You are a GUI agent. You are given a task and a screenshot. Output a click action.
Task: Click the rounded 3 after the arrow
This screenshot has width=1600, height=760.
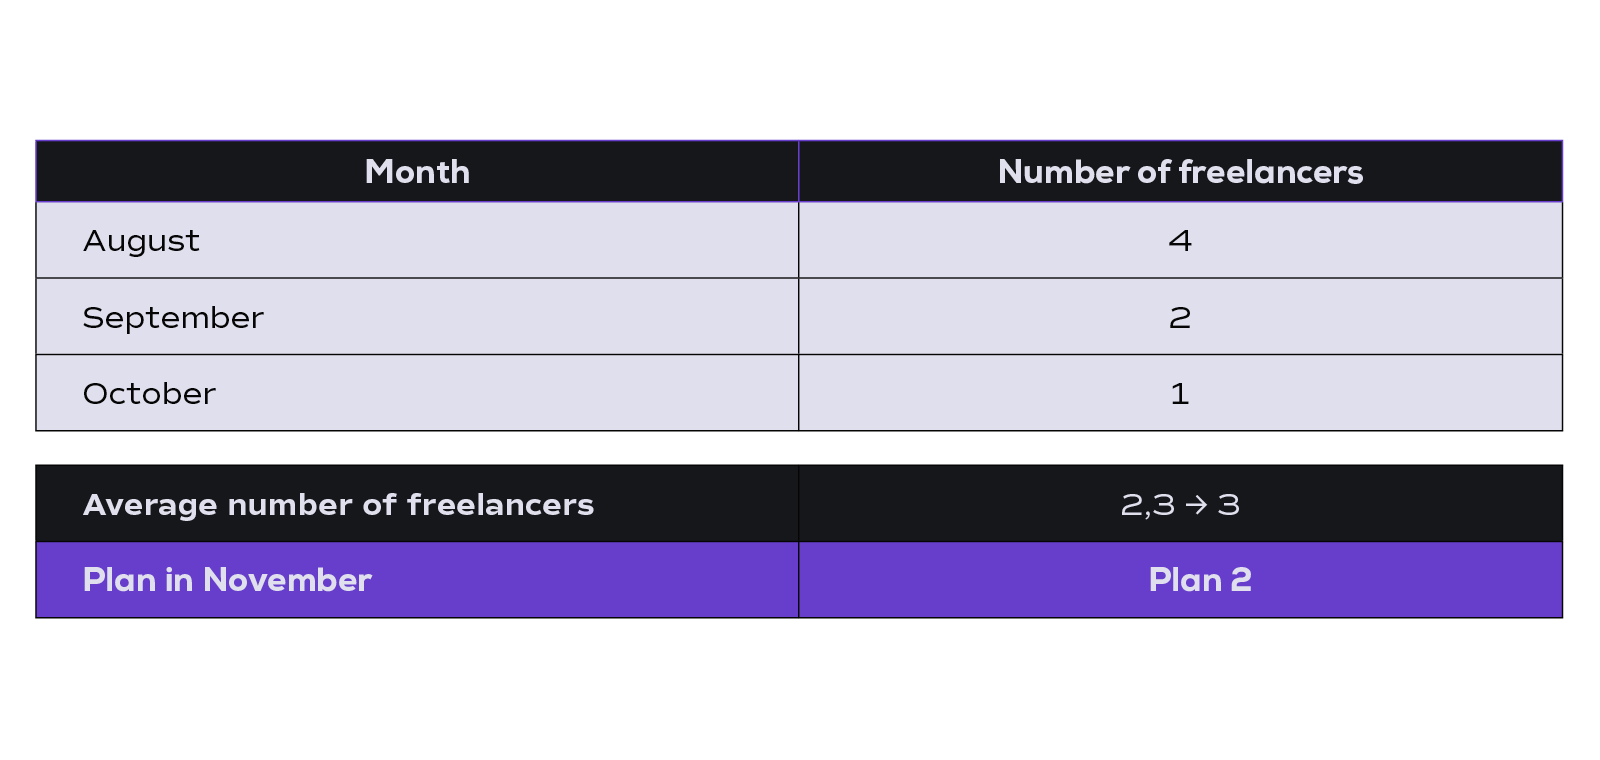click(1229, 505)
